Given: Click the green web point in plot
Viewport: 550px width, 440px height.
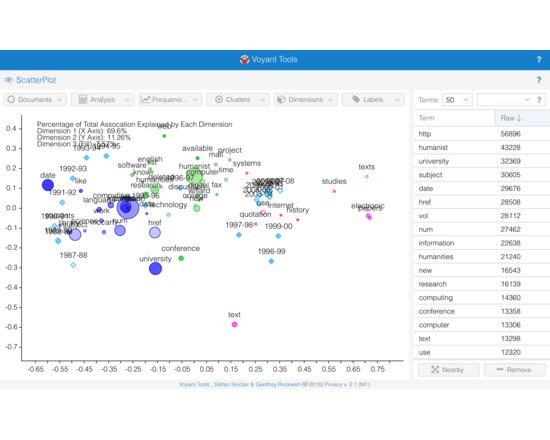Looking at the screenshot, I should tap(164, 136).
